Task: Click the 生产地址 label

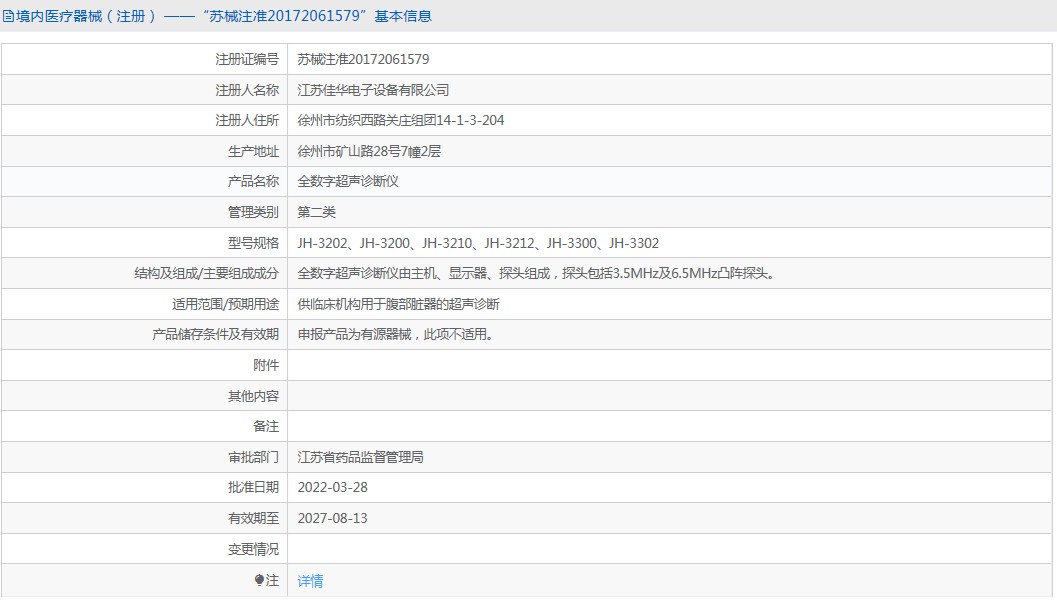Action: coord(253,151)
